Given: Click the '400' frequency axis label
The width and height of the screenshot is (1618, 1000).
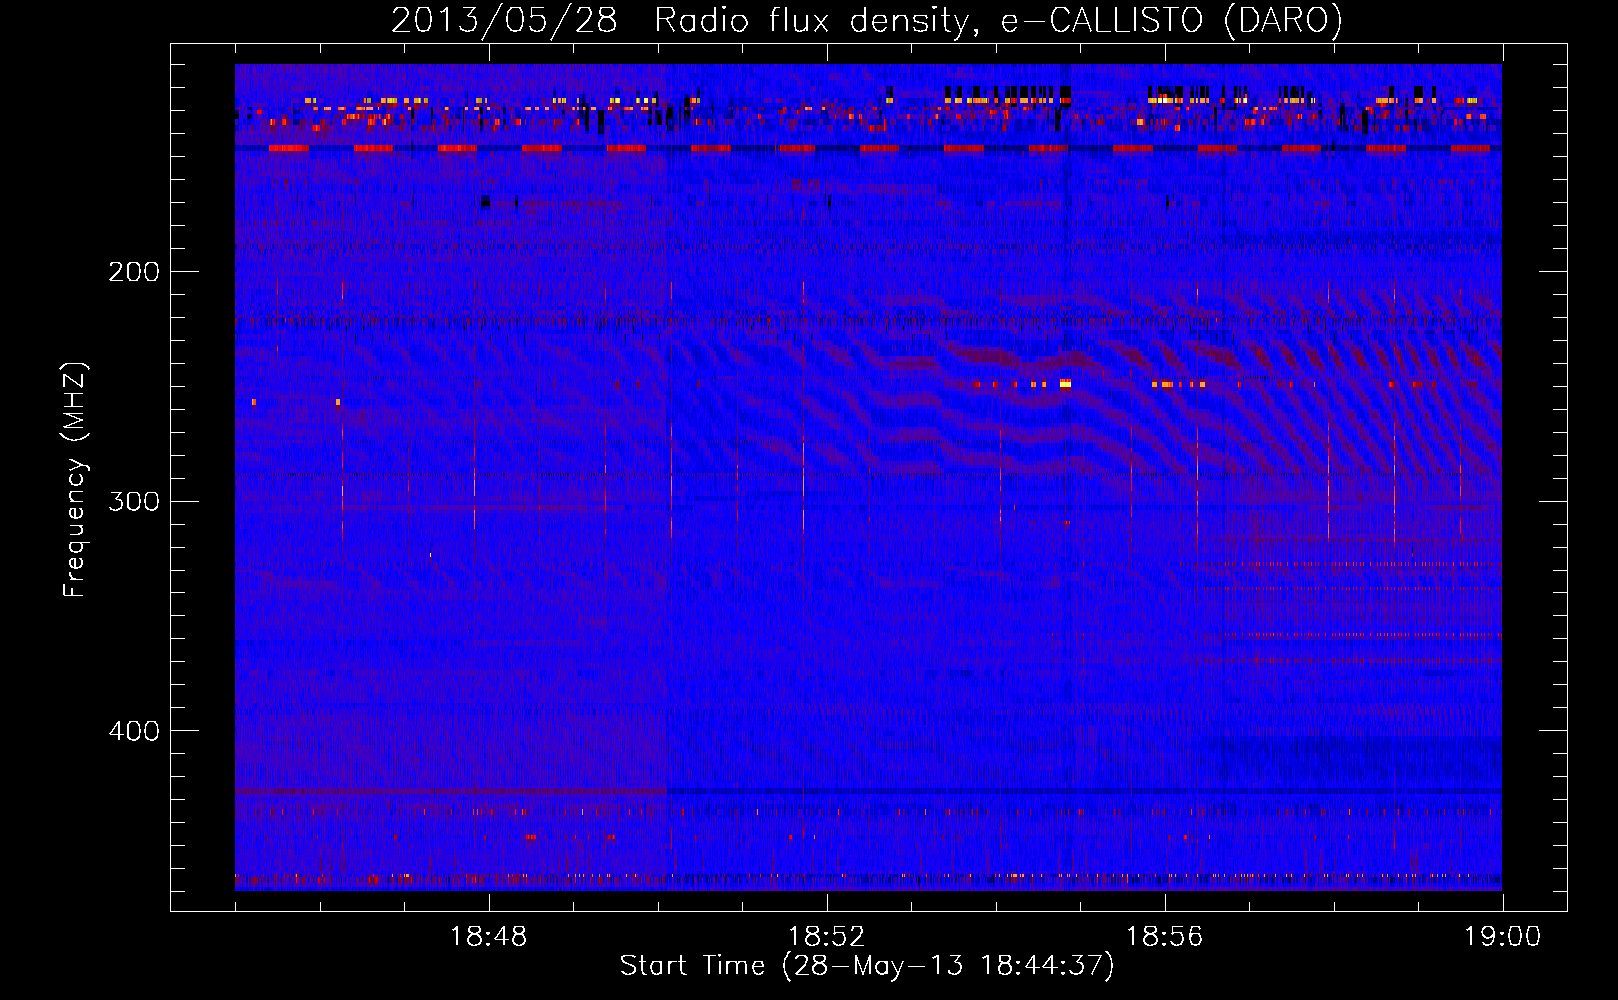Looking at the screenshot, I should [134, 731].
